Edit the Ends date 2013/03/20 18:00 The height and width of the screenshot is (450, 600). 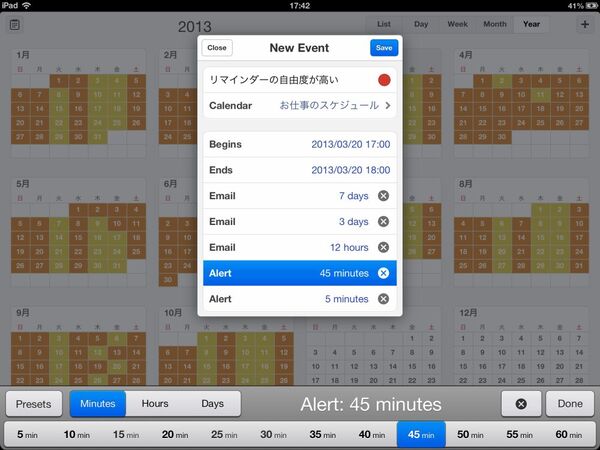pos(300,170)
